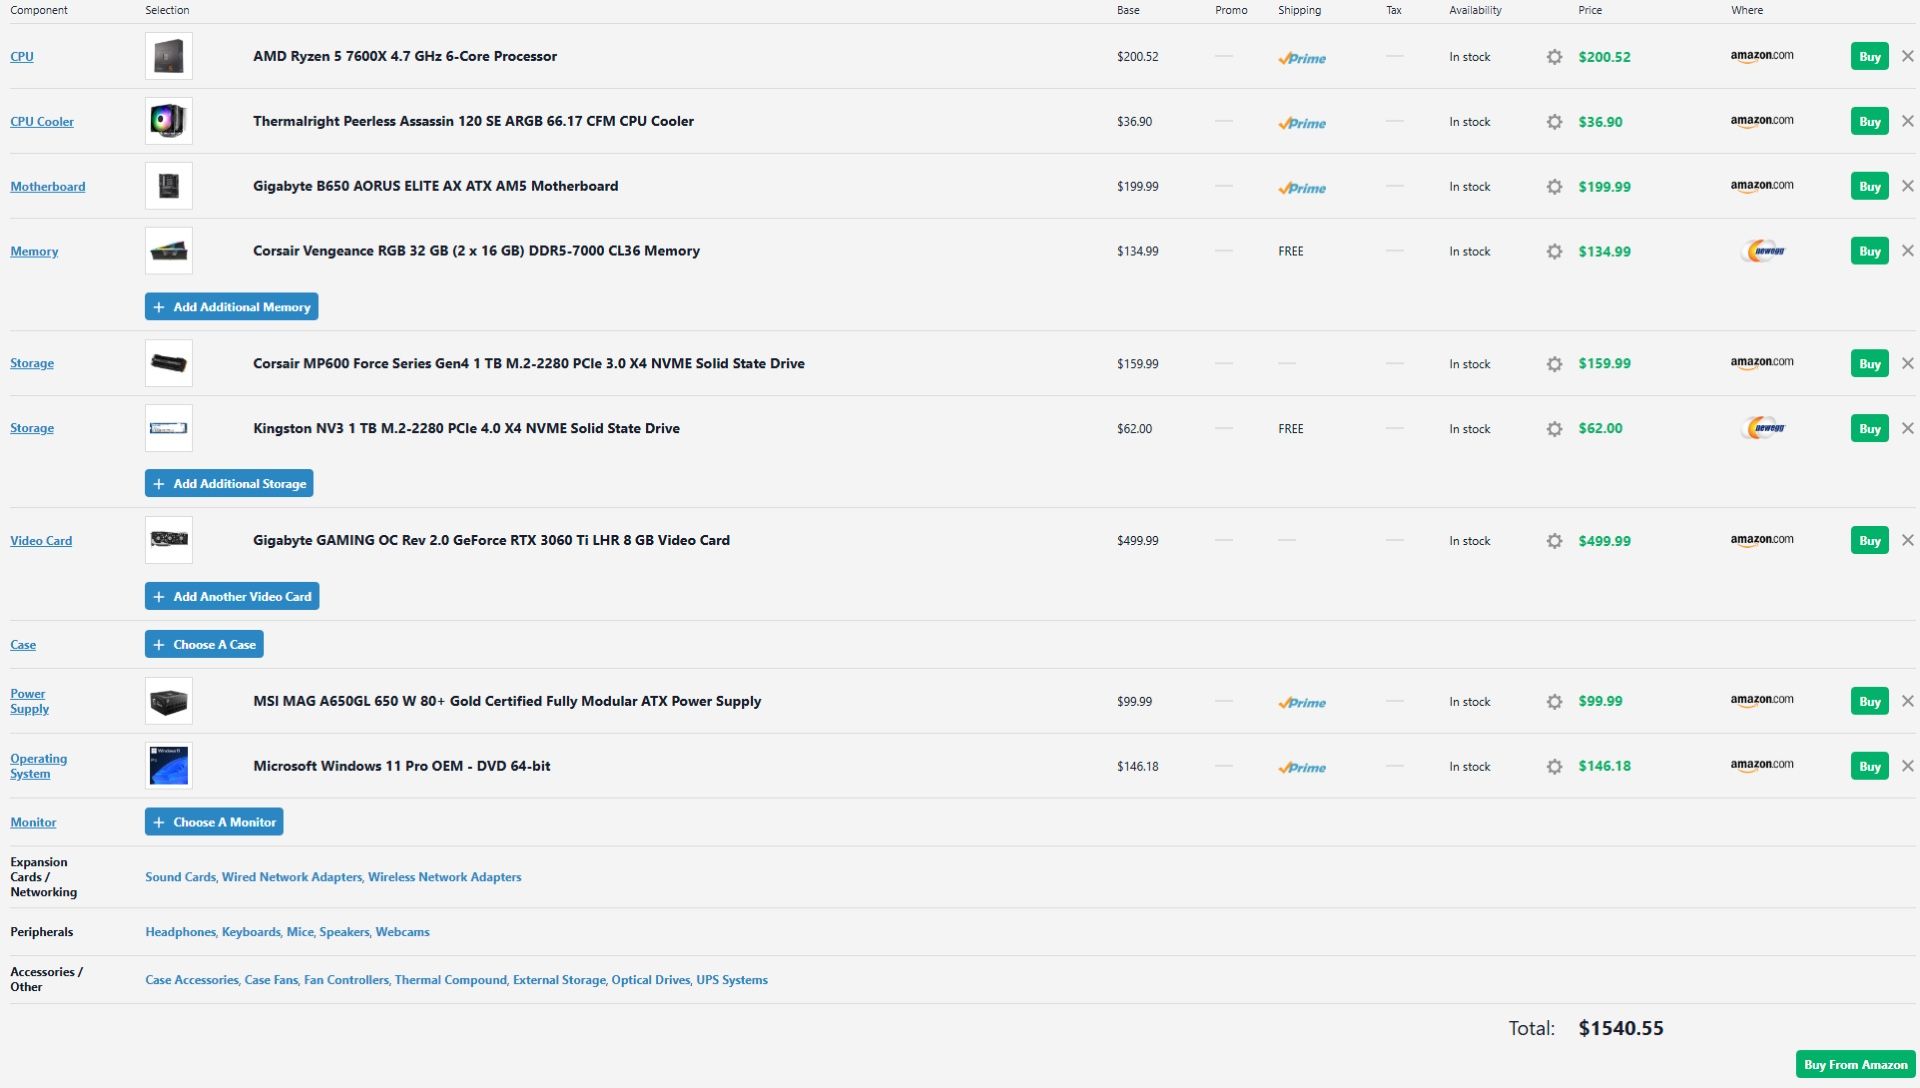Open the Power Supply component link
This screenshot has height=1088, width=1920.
(x=29, y=702)
